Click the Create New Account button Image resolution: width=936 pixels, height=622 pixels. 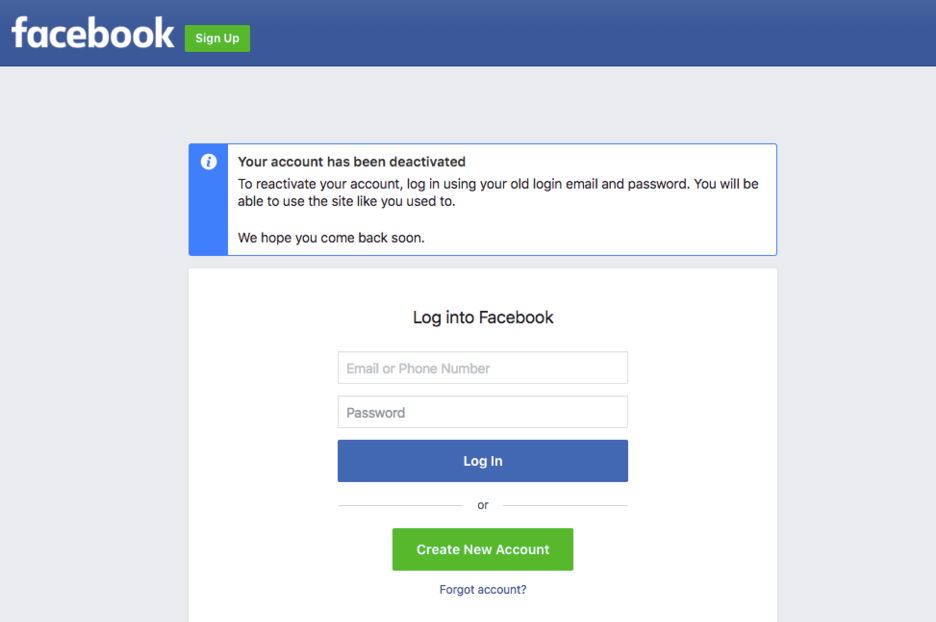click(482, 549)
